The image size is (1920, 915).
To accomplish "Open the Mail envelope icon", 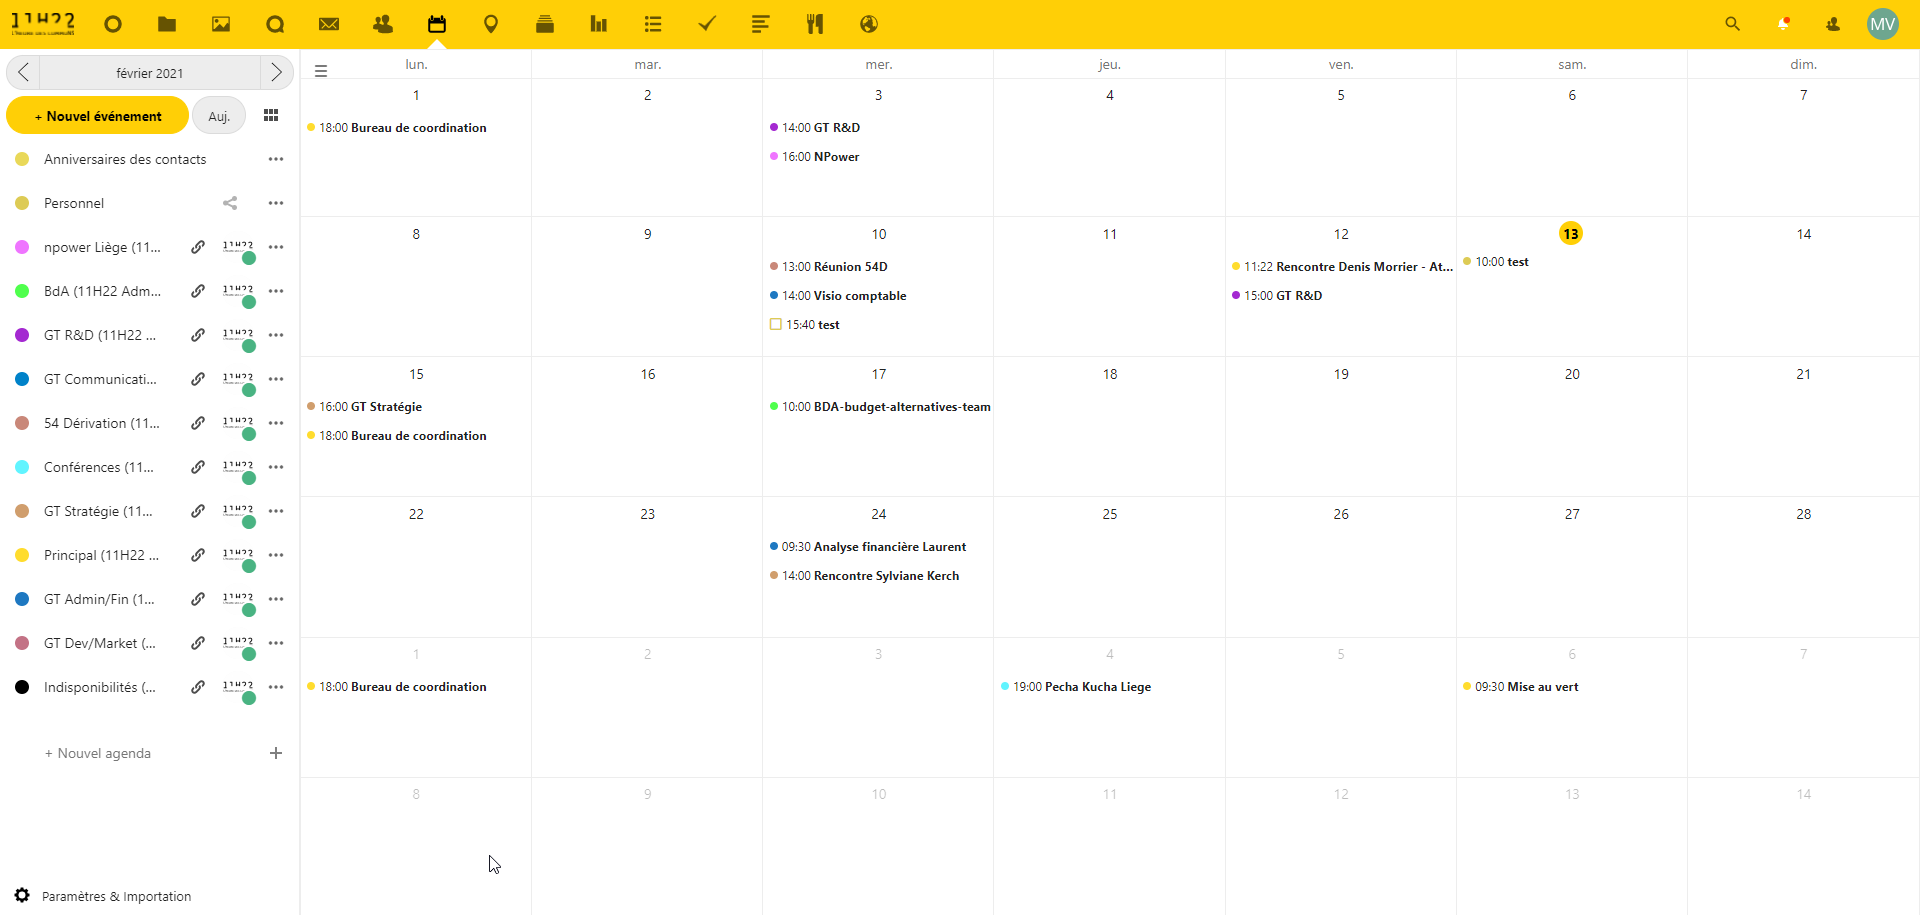I will [329, 24].
